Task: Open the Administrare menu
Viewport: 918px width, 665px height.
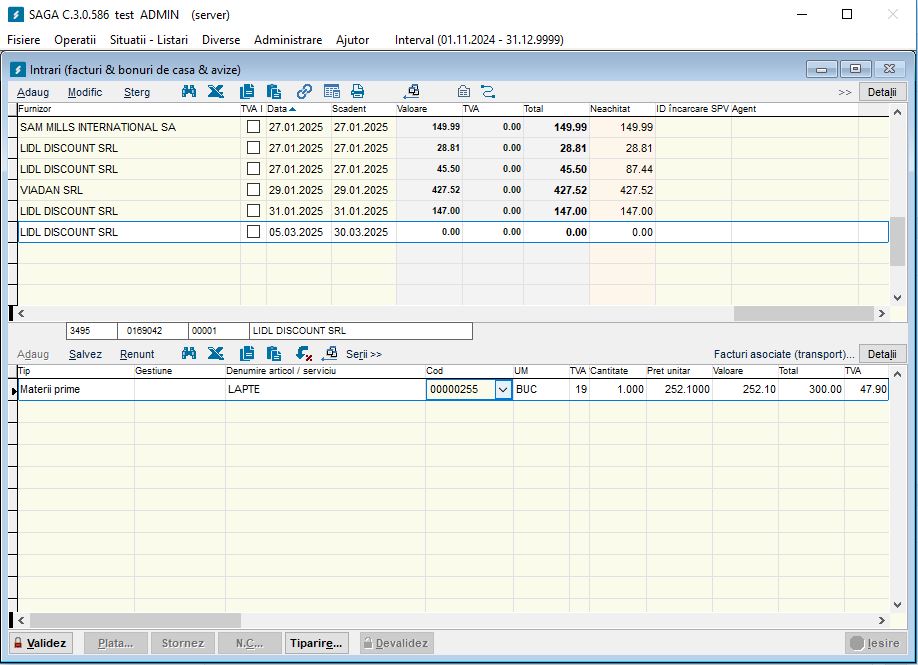Action: (x=287, y=40)
